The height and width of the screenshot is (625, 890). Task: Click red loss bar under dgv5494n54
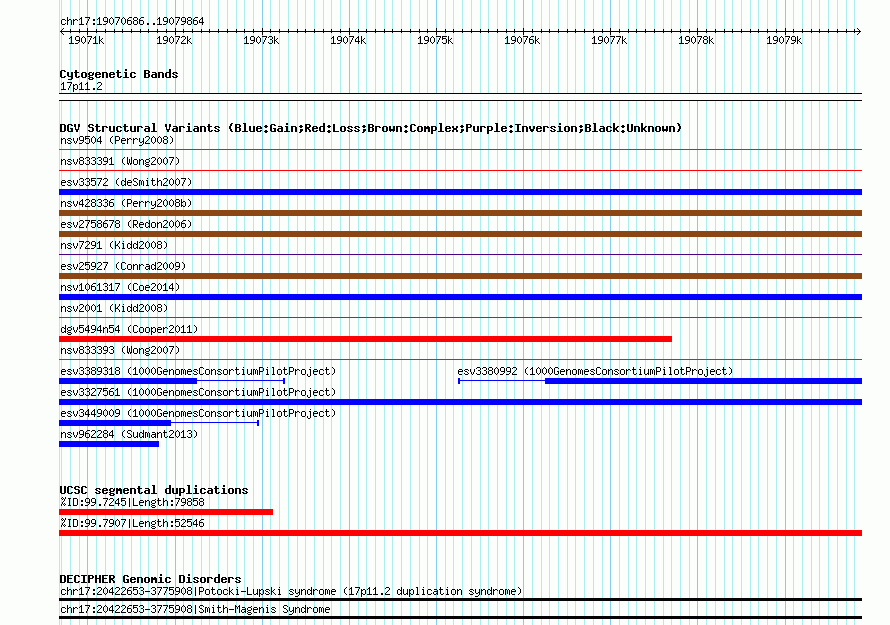pyautogui.click(x=366, y=339)
